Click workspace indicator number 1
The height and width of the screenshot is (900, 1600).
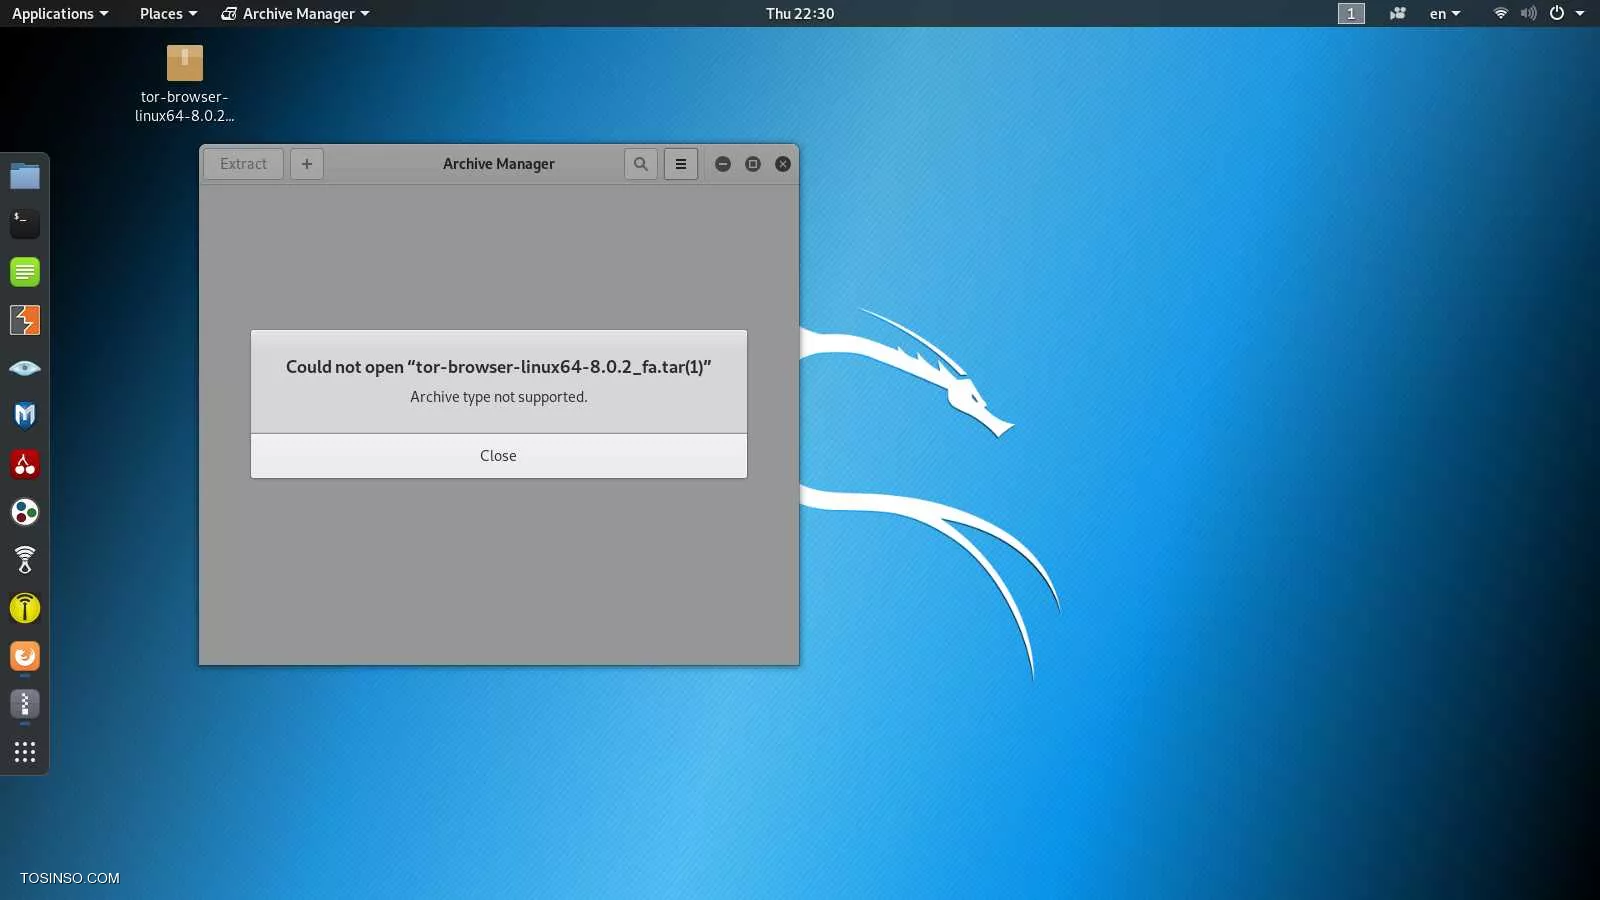[x=1351, y=14]
